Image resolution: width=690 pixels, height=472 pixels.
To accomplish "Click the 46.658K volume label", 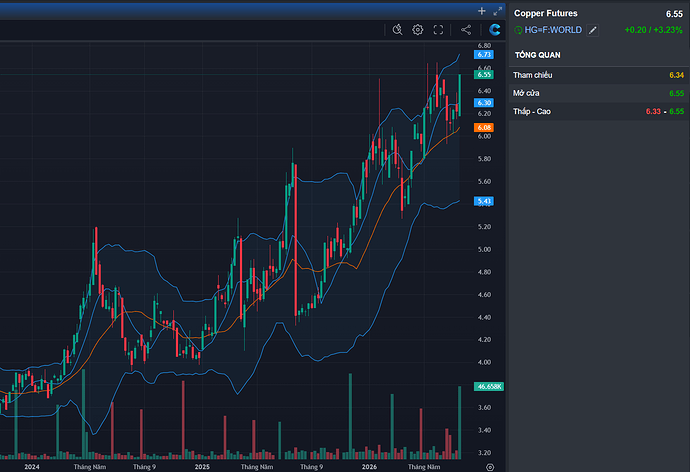I will (488, 387).
